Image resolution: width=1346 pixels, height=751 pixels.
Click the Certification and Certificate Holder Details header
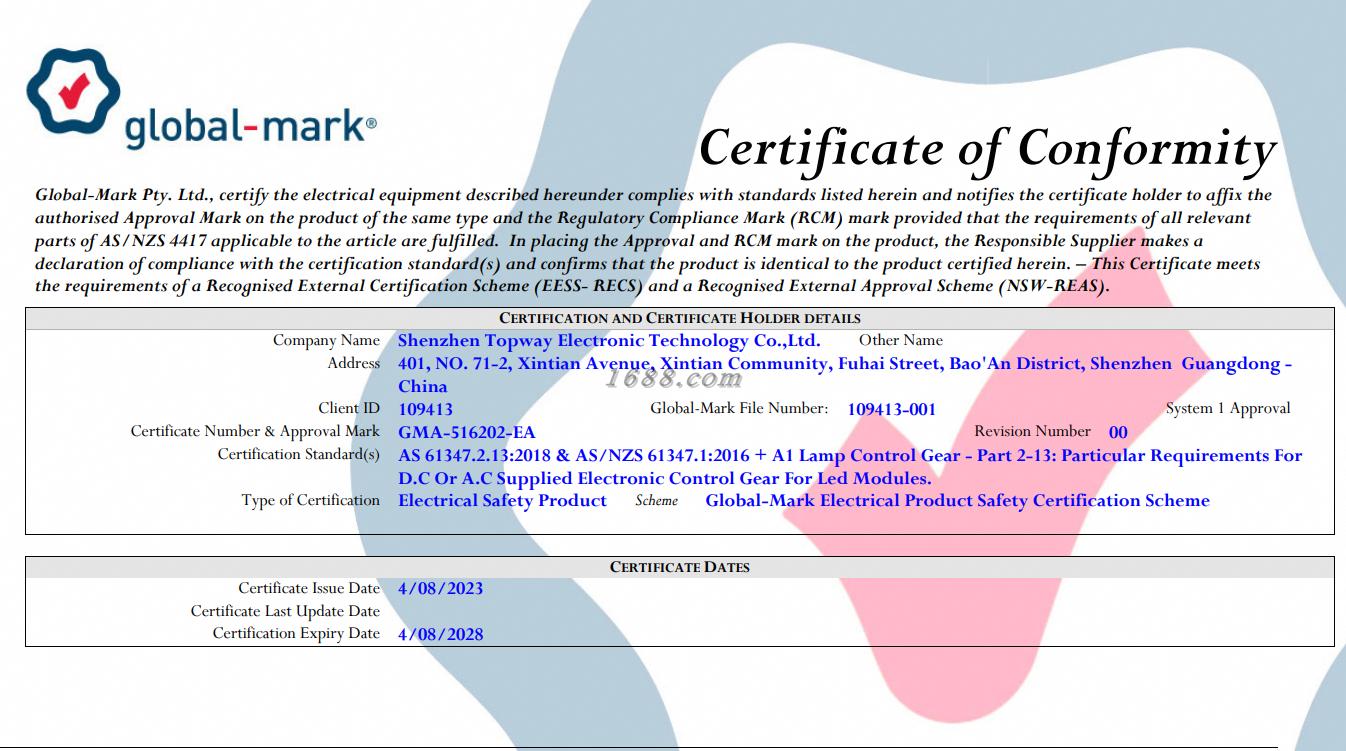(x=680, y=318)
